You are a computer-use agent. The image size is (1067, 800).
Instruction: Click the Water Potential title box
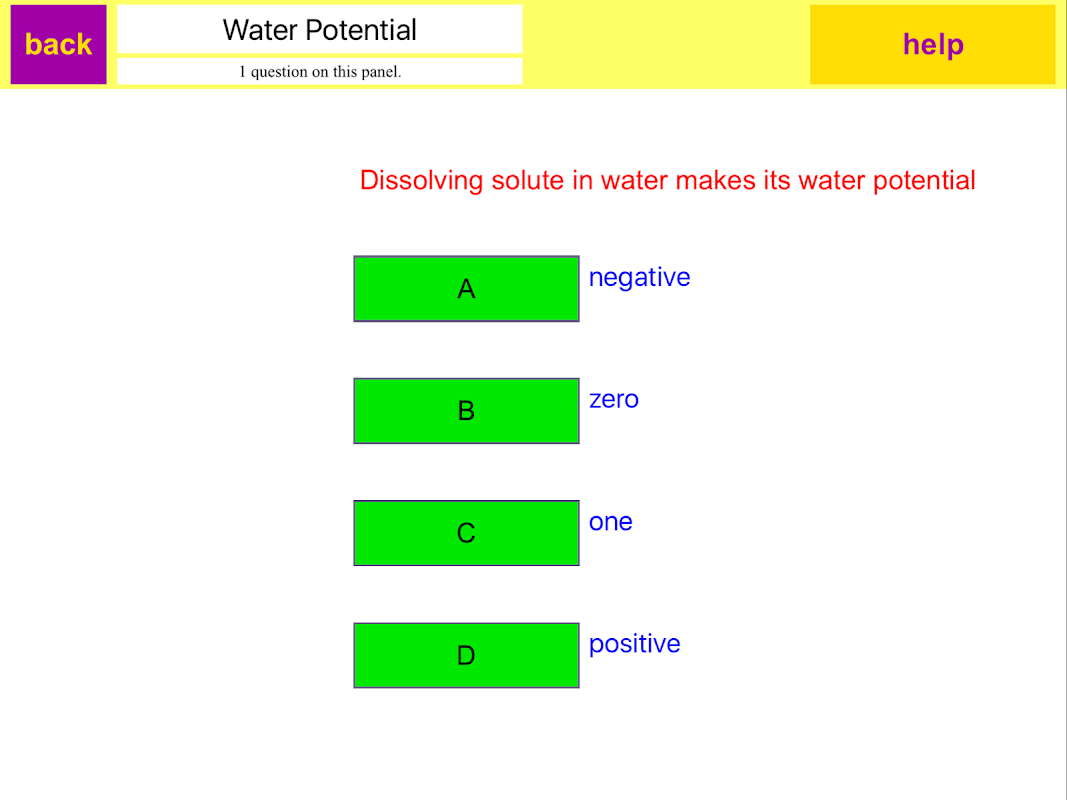[320, 30]
